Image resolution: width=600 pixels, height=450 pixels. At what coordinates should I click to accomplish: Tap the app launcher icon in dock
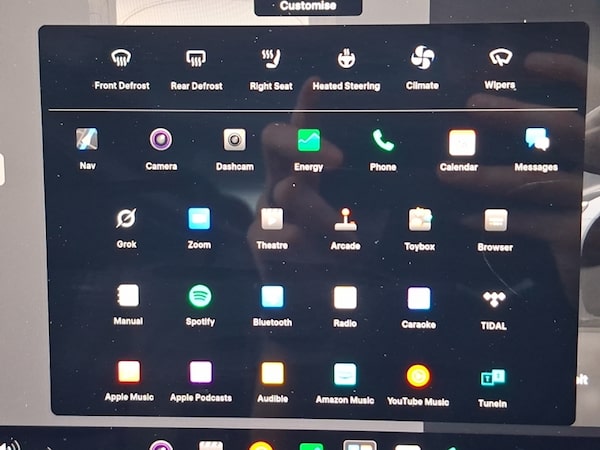coord(360,445)
